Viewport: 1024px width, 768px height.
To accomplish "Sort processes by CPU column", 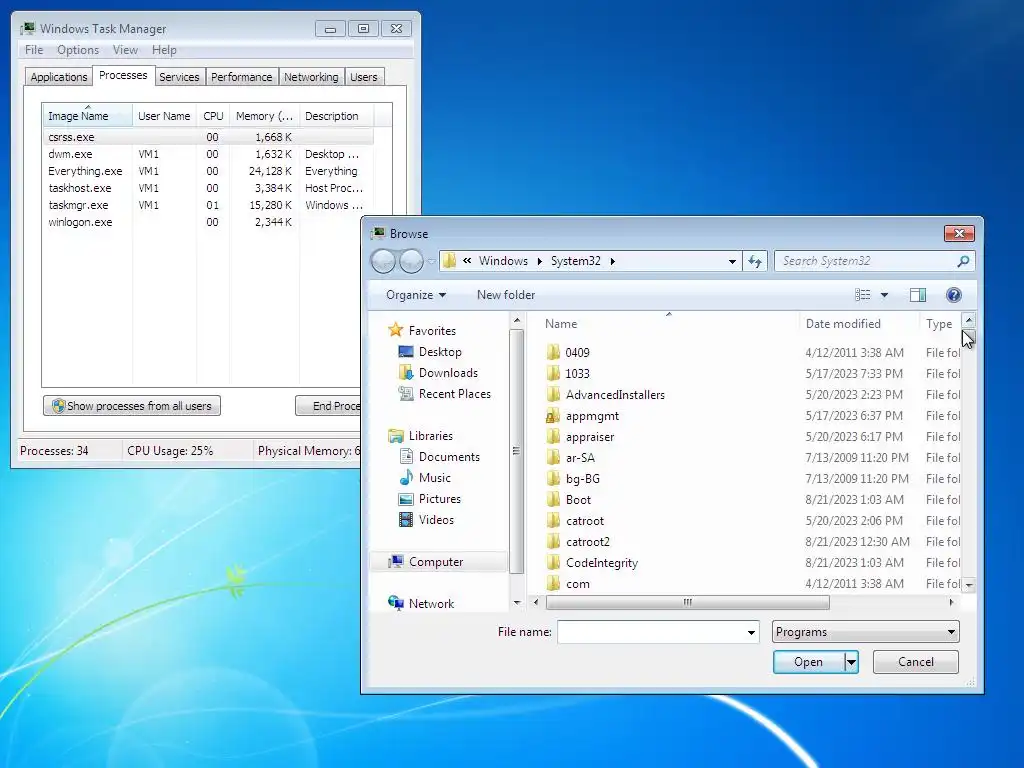I will (214, 116).
